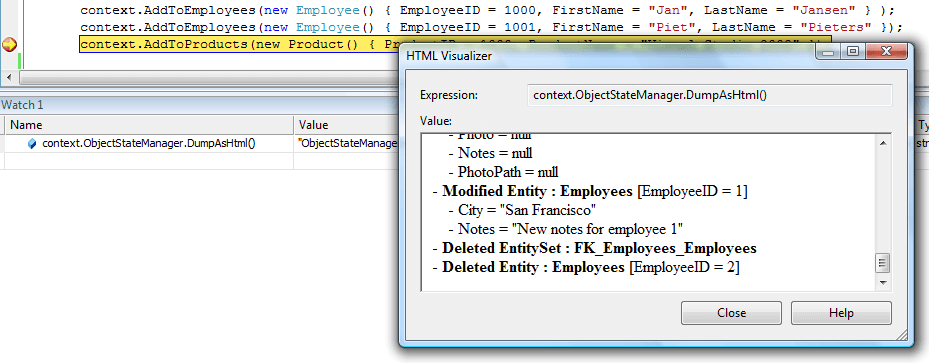This screenshot has width=929, height=363.
Task: Open Help in the HTML Visualizer dialog
Action: point(841,313)
